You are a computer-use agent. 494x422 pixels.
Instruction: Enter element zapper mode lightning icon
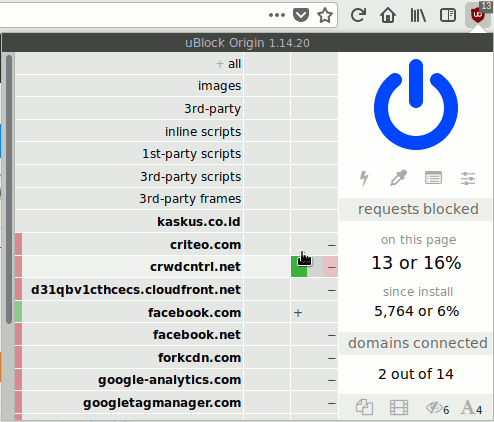tap(364, 178)
